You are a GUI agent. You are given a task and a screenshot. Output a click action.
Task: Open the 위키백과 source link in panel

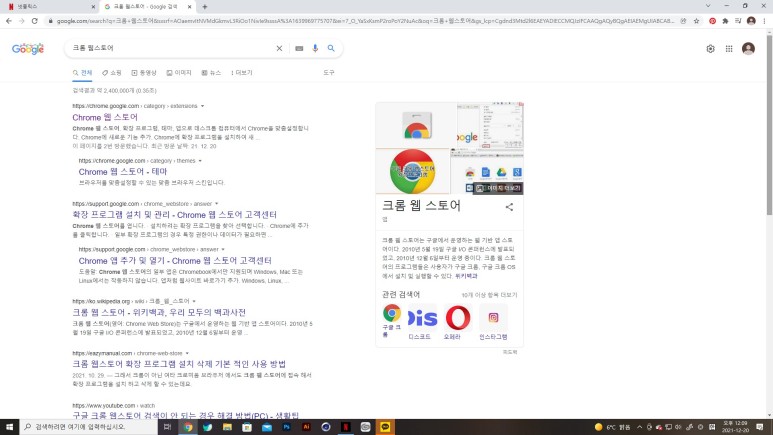tap(466, 276)
